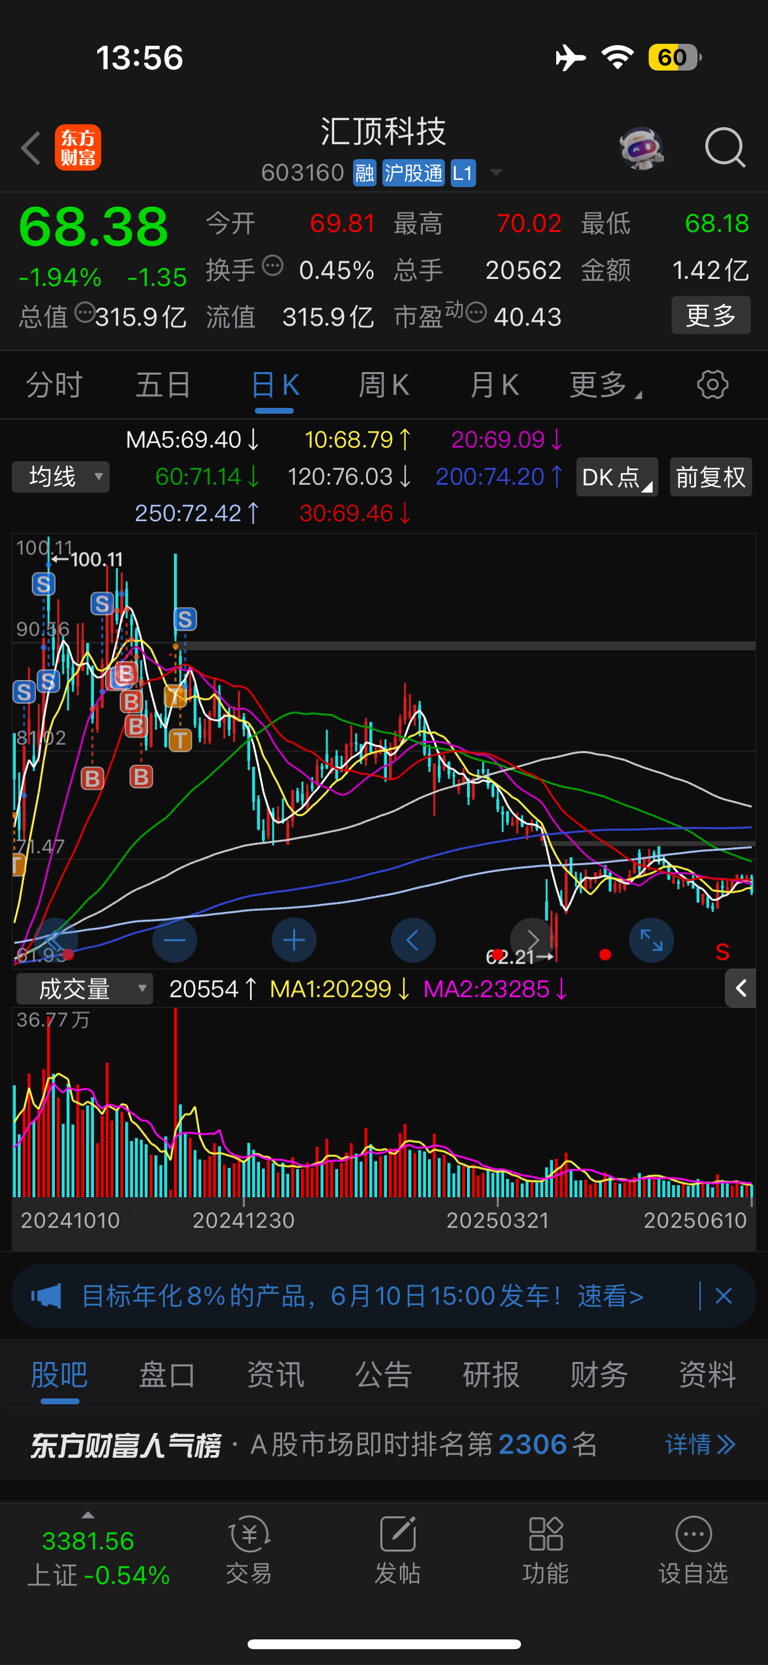Tap info icon next to 市盈动

click(476, 314)
